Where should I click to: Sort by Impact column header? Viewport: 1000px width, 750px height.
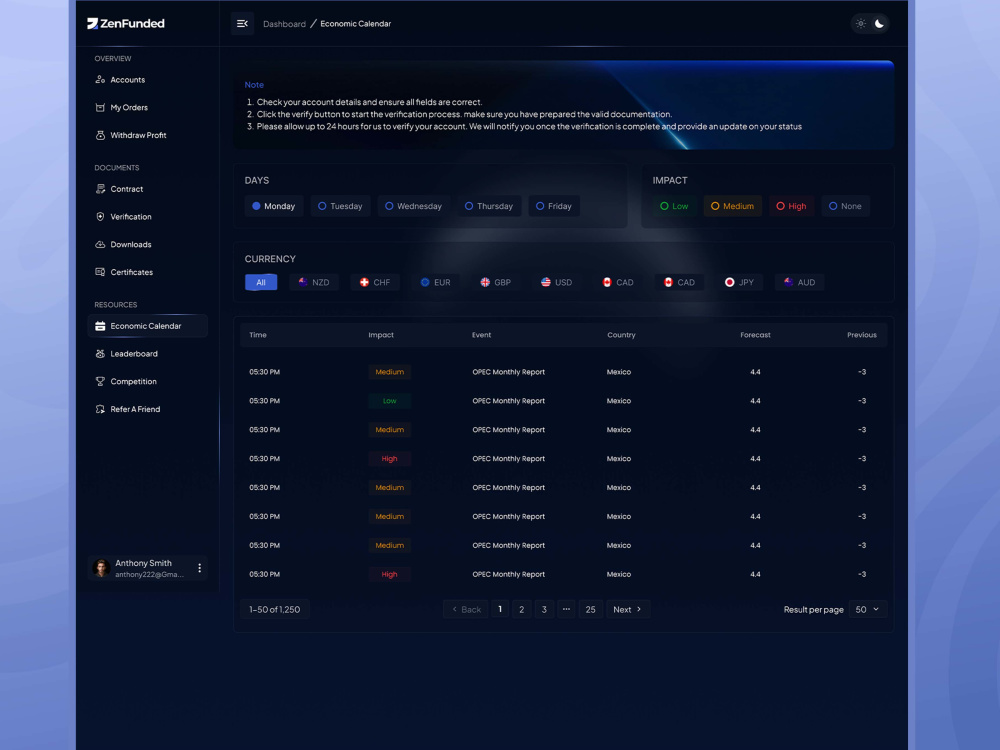click(x=381, y=335)
